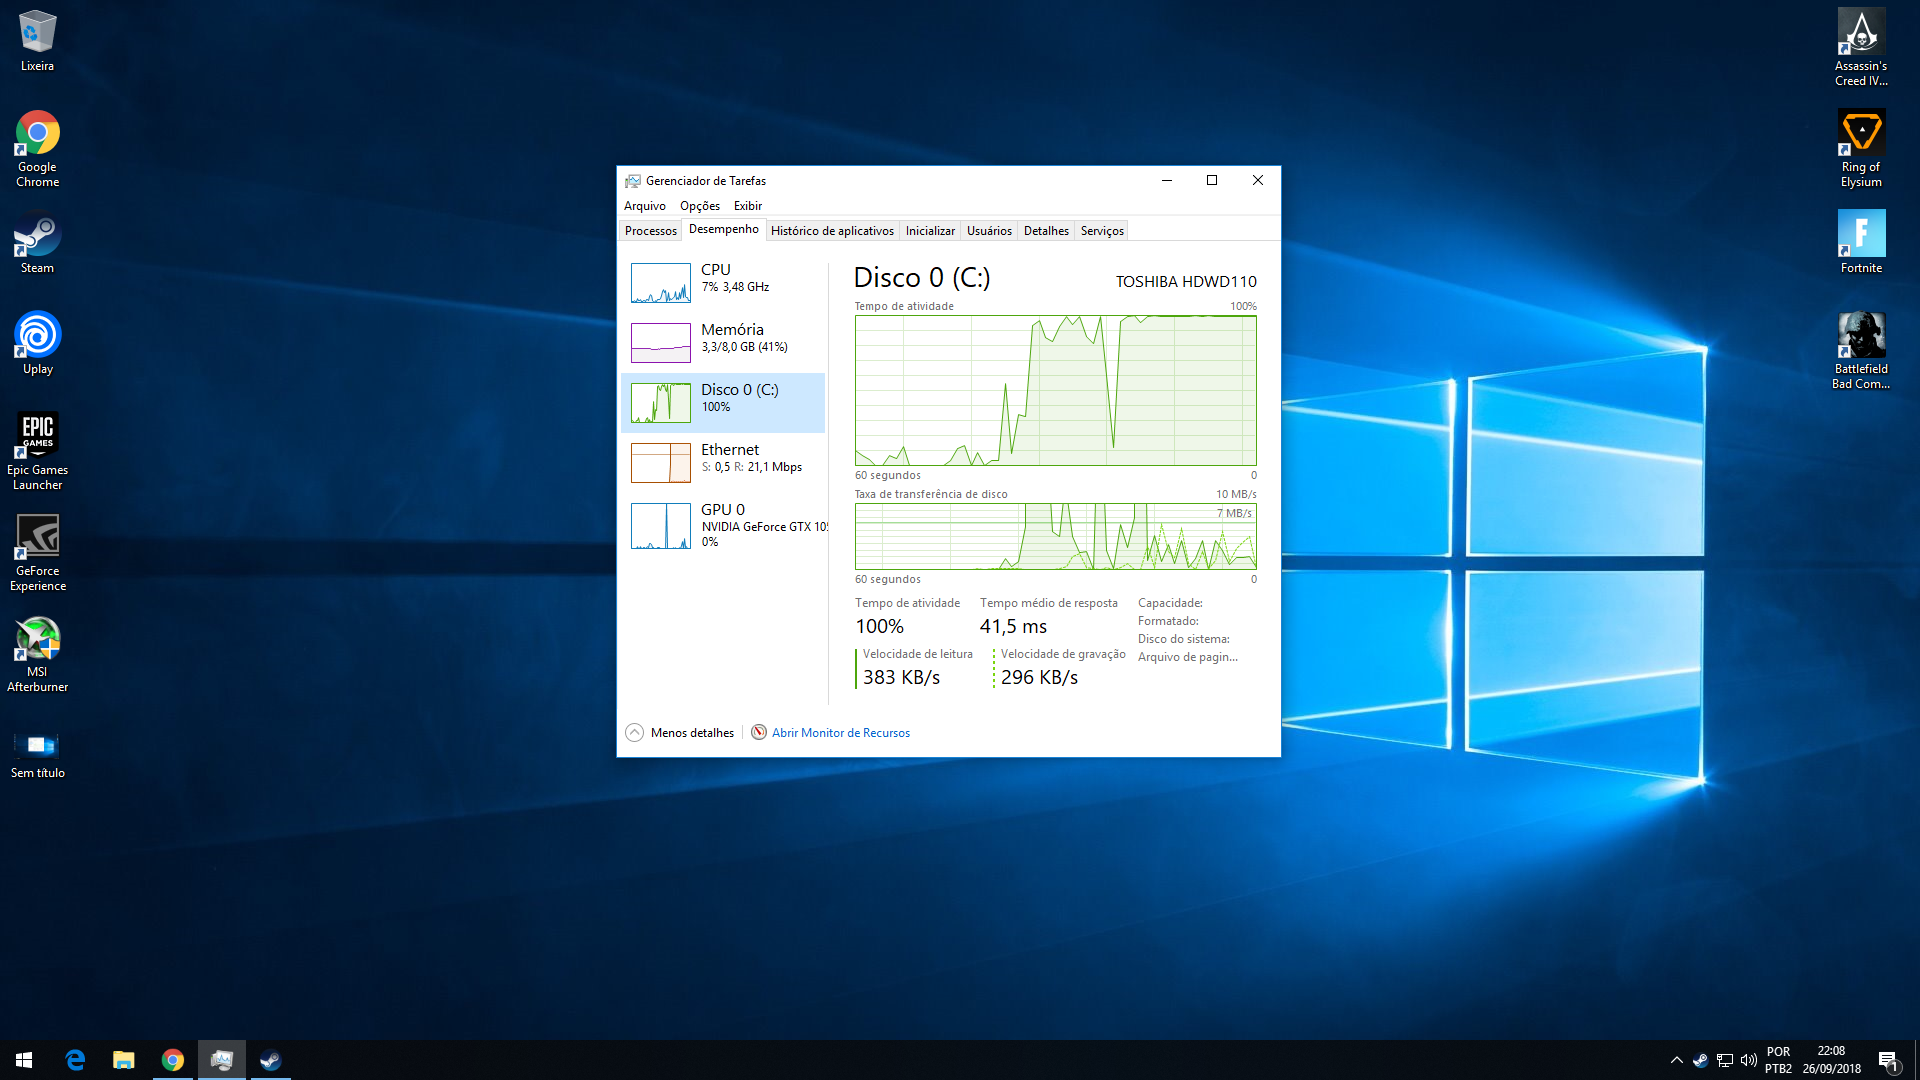This screenshot has height=1080, width=1920.
Task: Select the Ring of Elysium shortcut
Action: tap(1861, 149)
